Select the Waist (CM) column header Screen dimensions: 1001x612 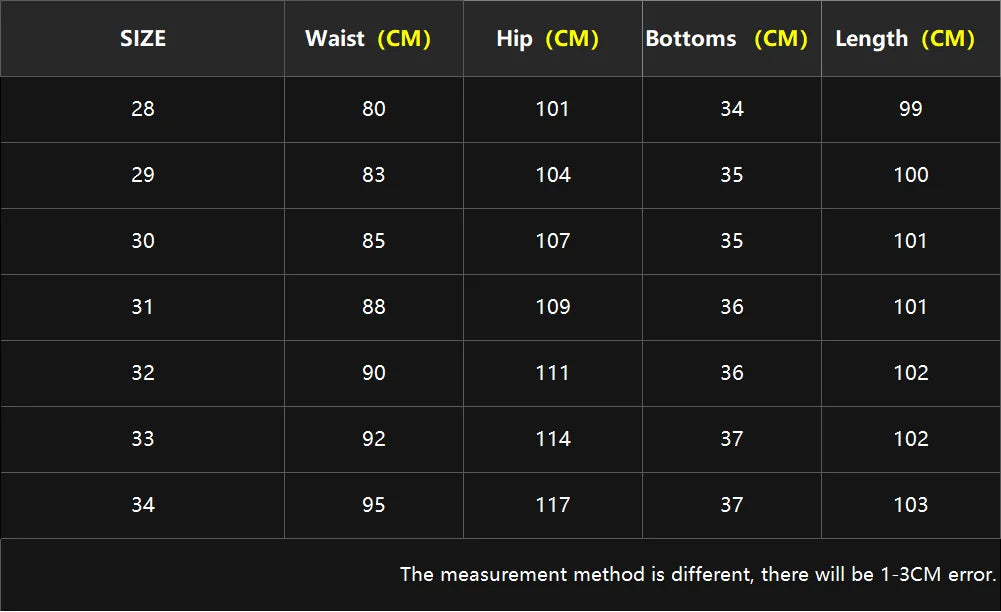[368, 39]
